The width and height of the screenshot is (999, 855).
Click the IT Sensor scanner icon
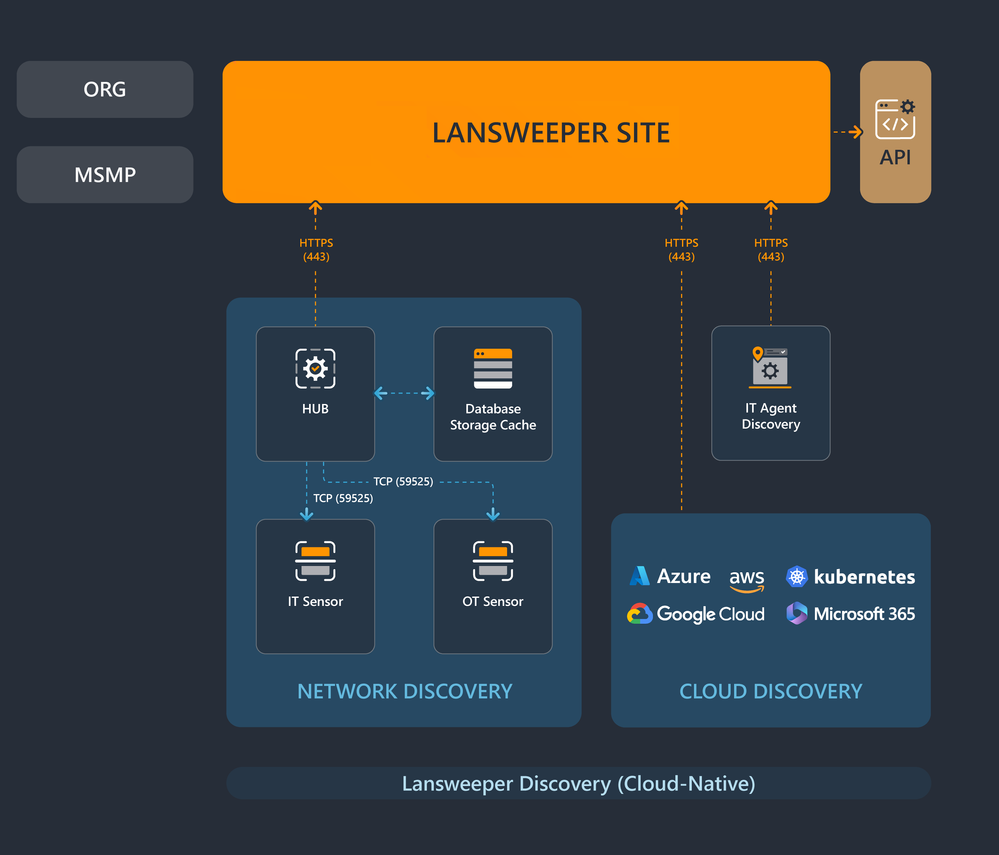[315, 562]
